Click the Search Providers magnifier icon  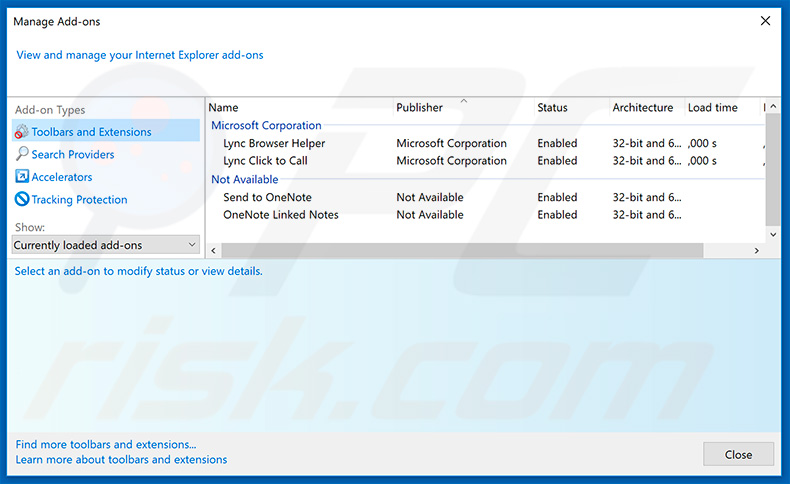(22, 154)
